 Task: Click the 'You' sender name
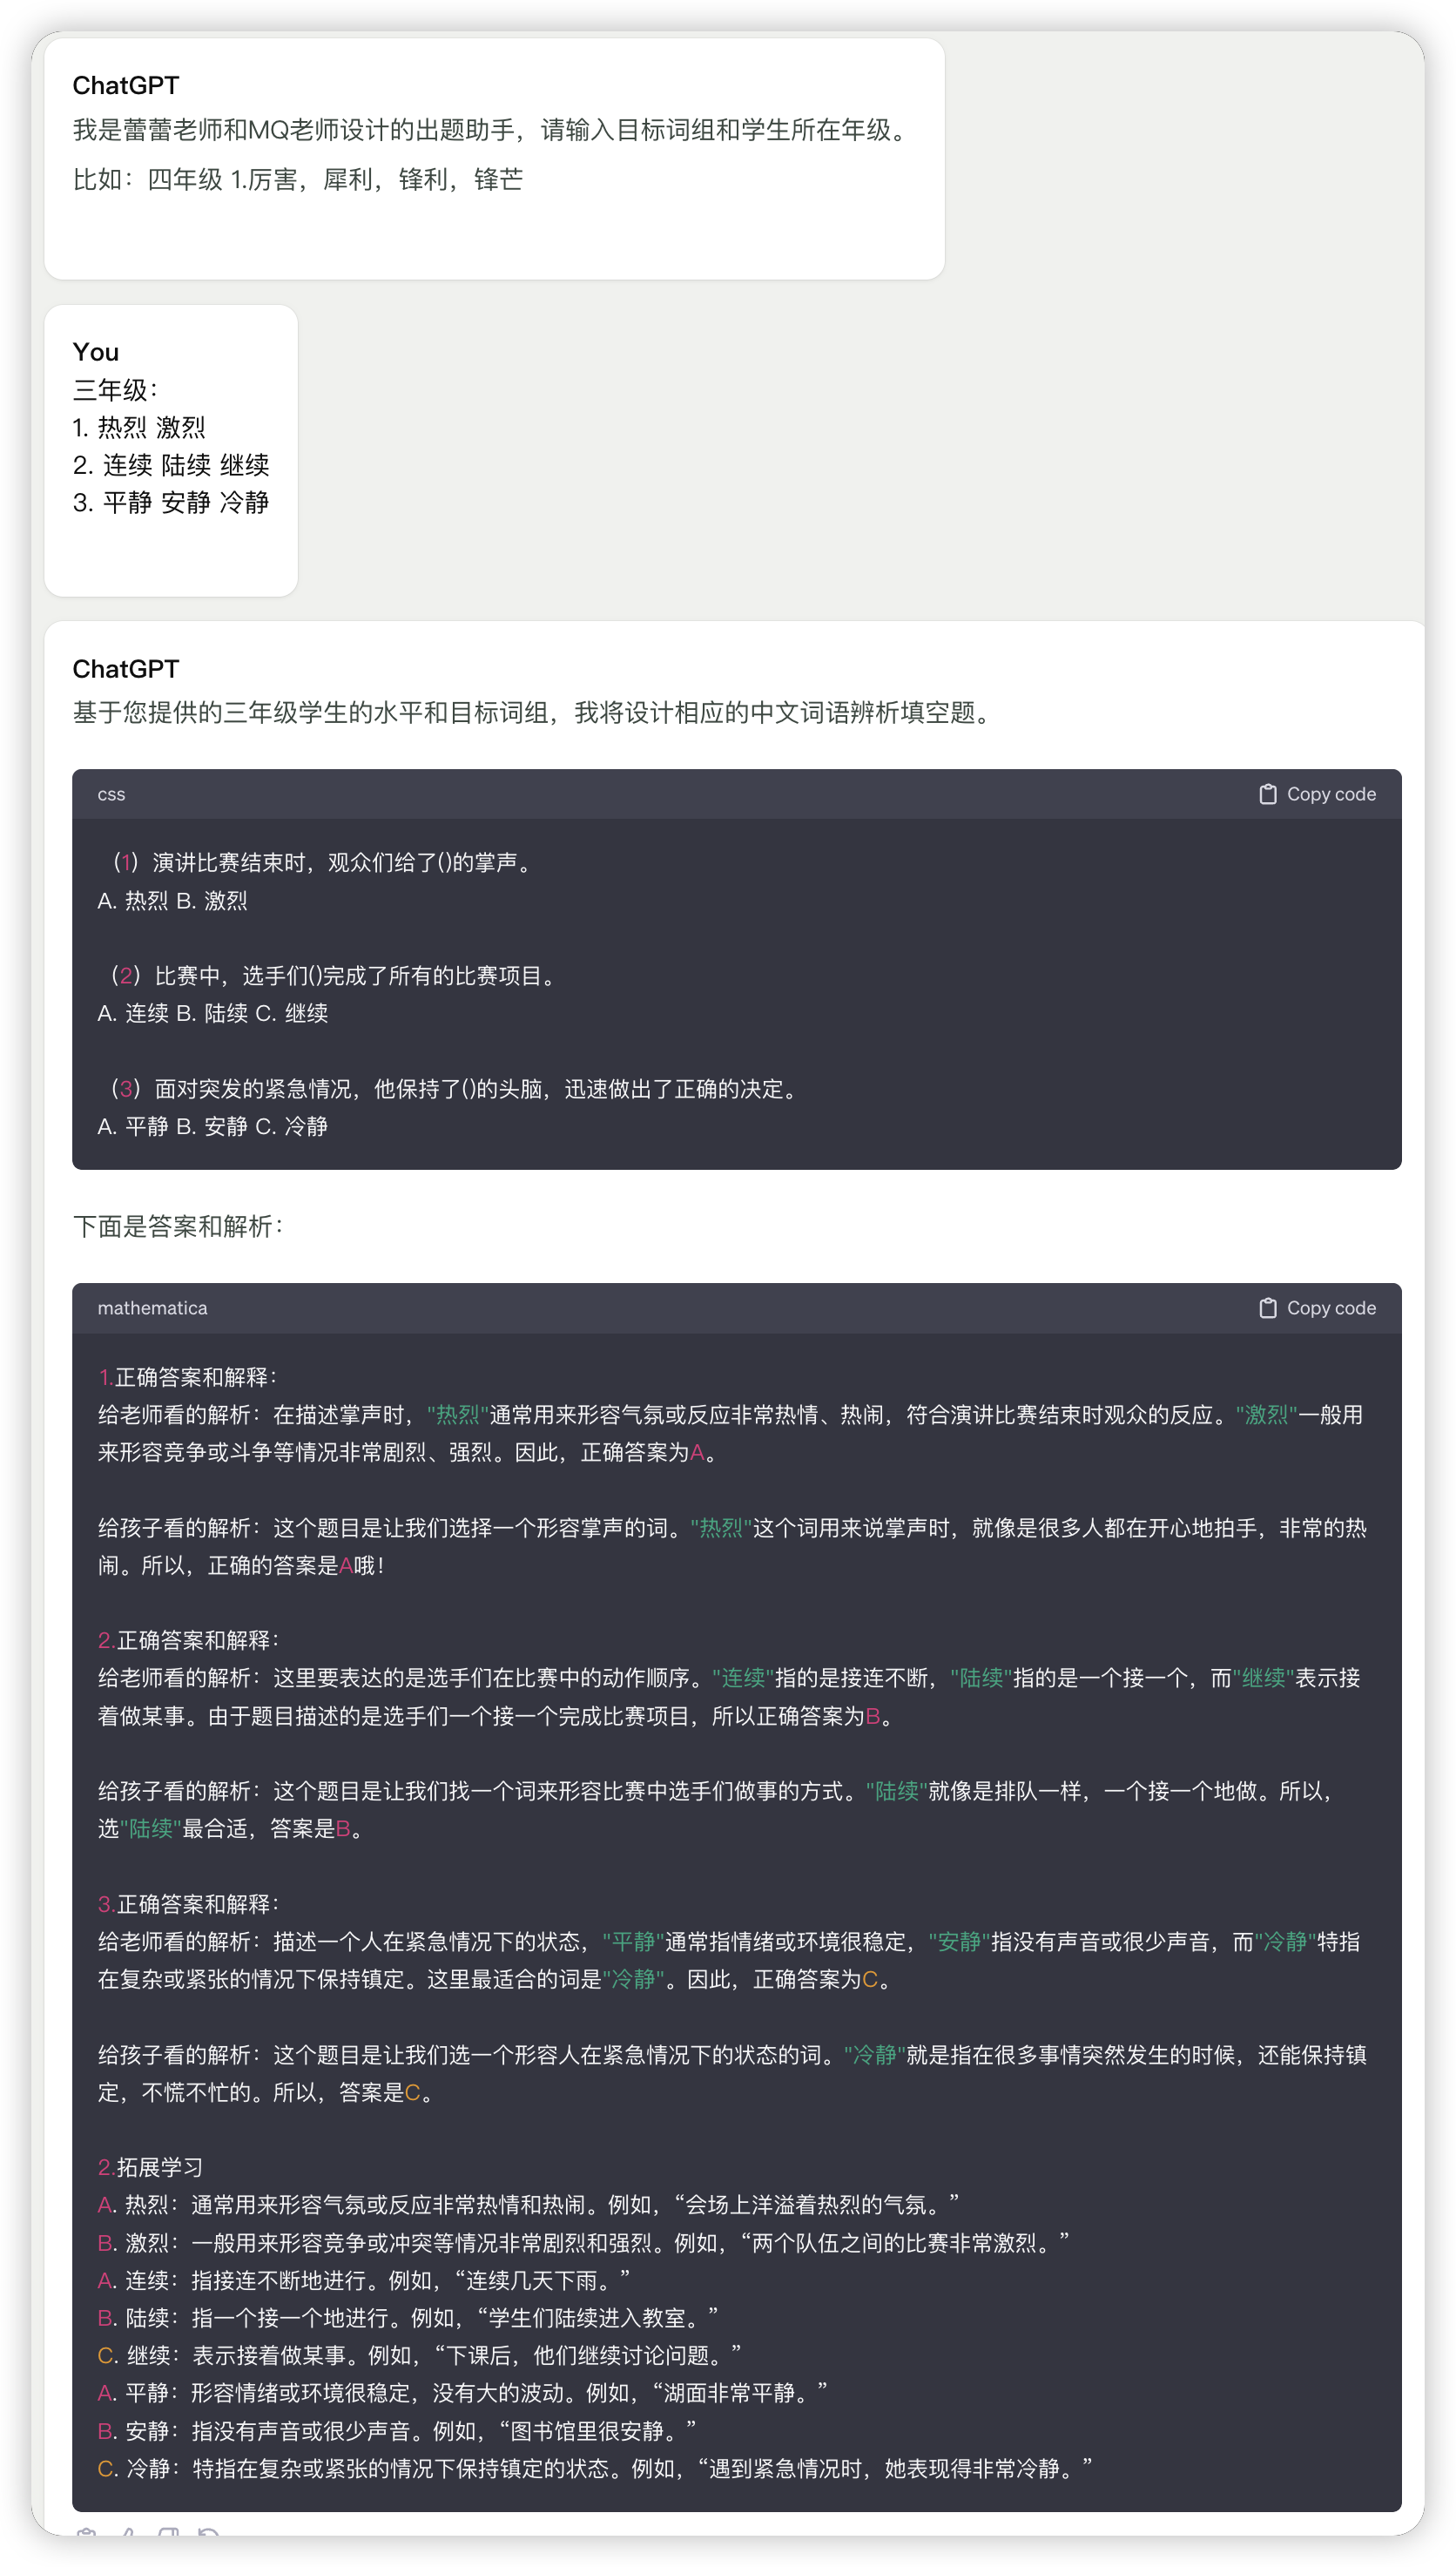coord(96,352)
